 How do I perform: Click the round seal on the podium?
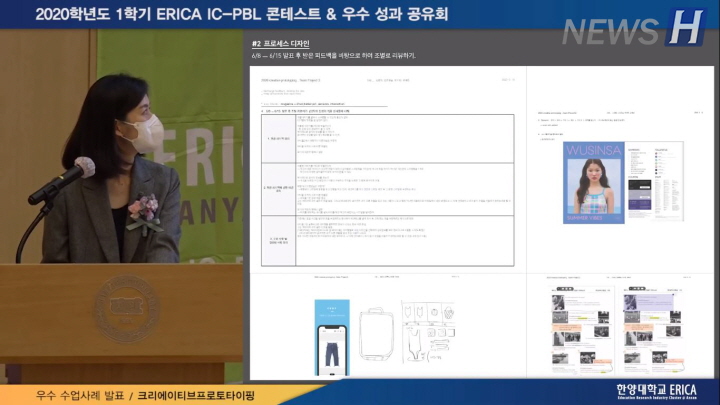[x=123, y=325]
